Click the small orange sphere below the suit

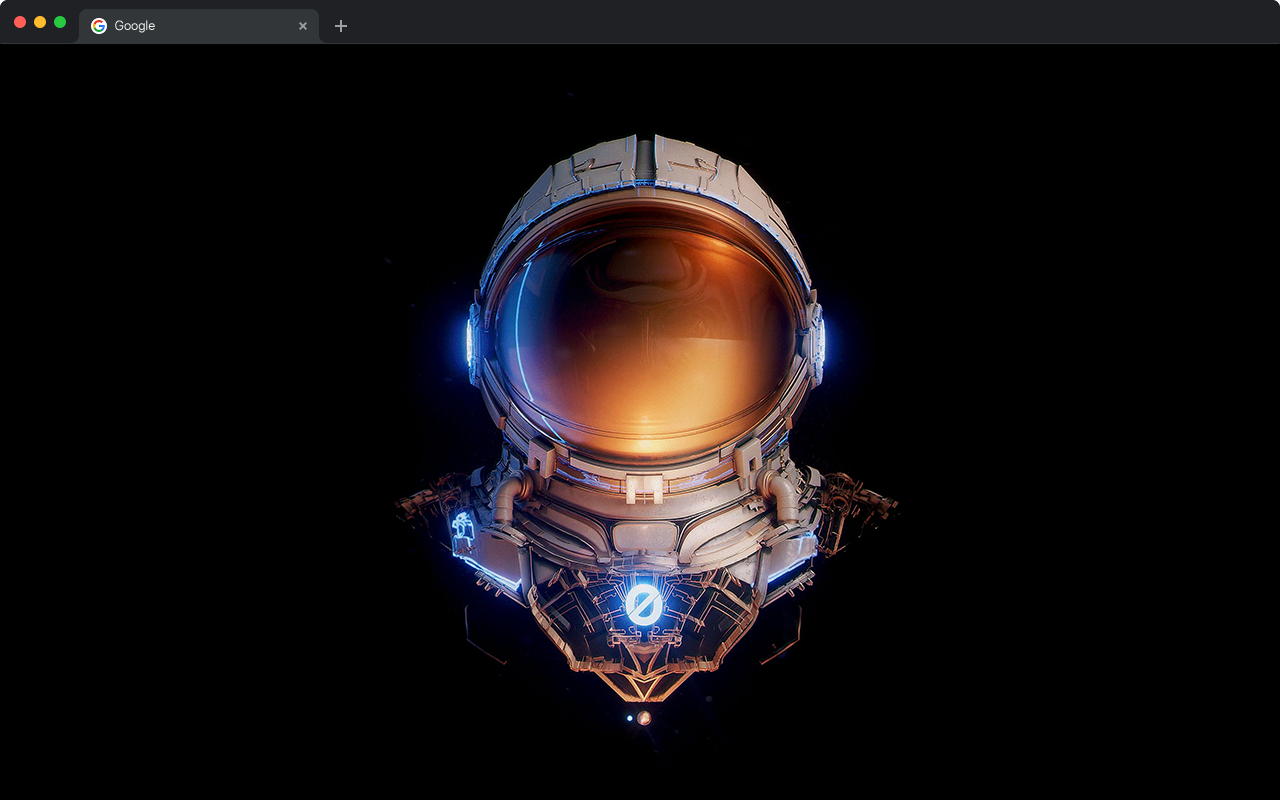point(644,718)
